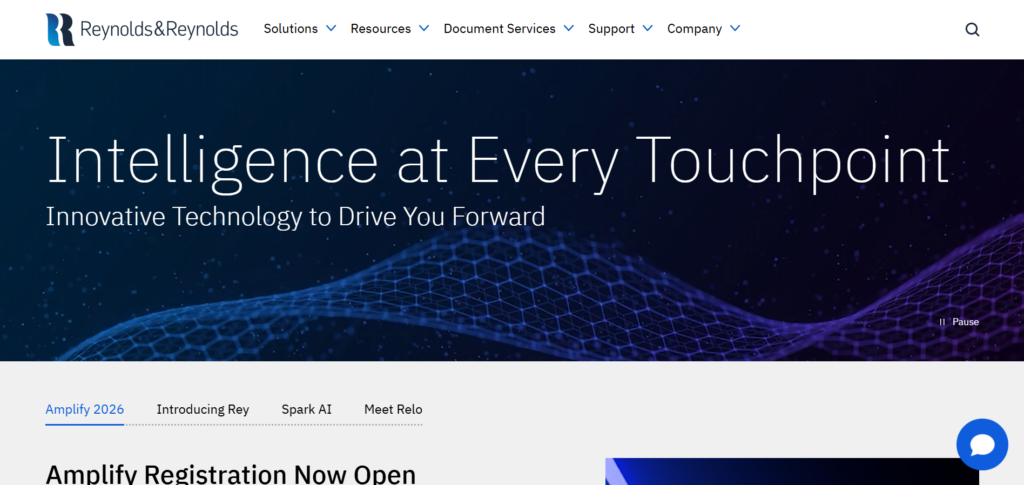
Task: Expand the Resources dropdown chevron
Action: [x=424, y=29]
